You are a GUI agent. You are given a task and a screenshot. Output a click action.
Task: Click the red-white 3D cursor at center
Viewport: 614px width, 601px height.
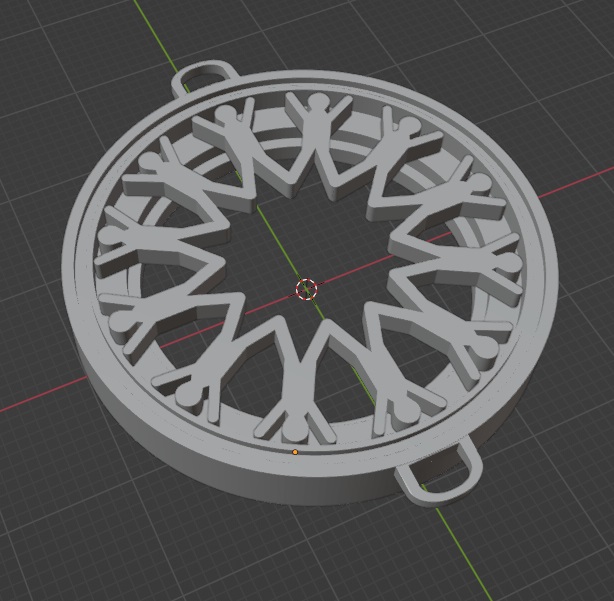(x=306, y=289)
